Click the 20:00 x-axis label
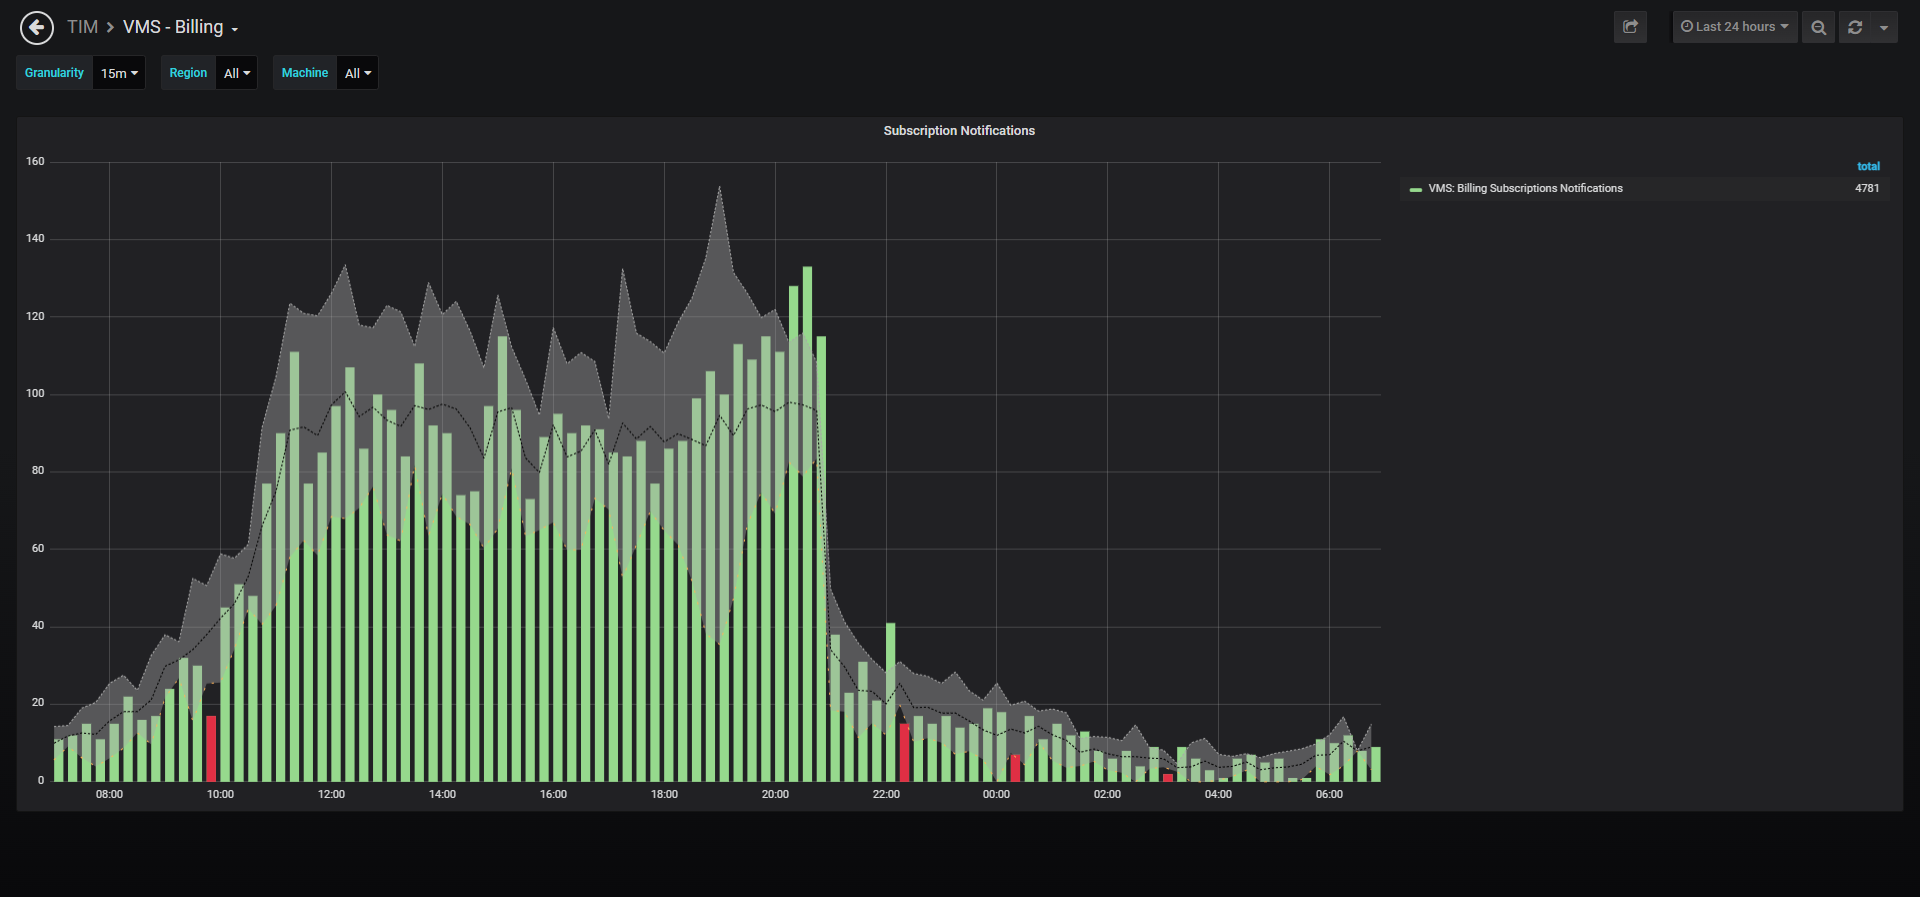The height and width of the screenshot is (897, 1920). (775, 794)
